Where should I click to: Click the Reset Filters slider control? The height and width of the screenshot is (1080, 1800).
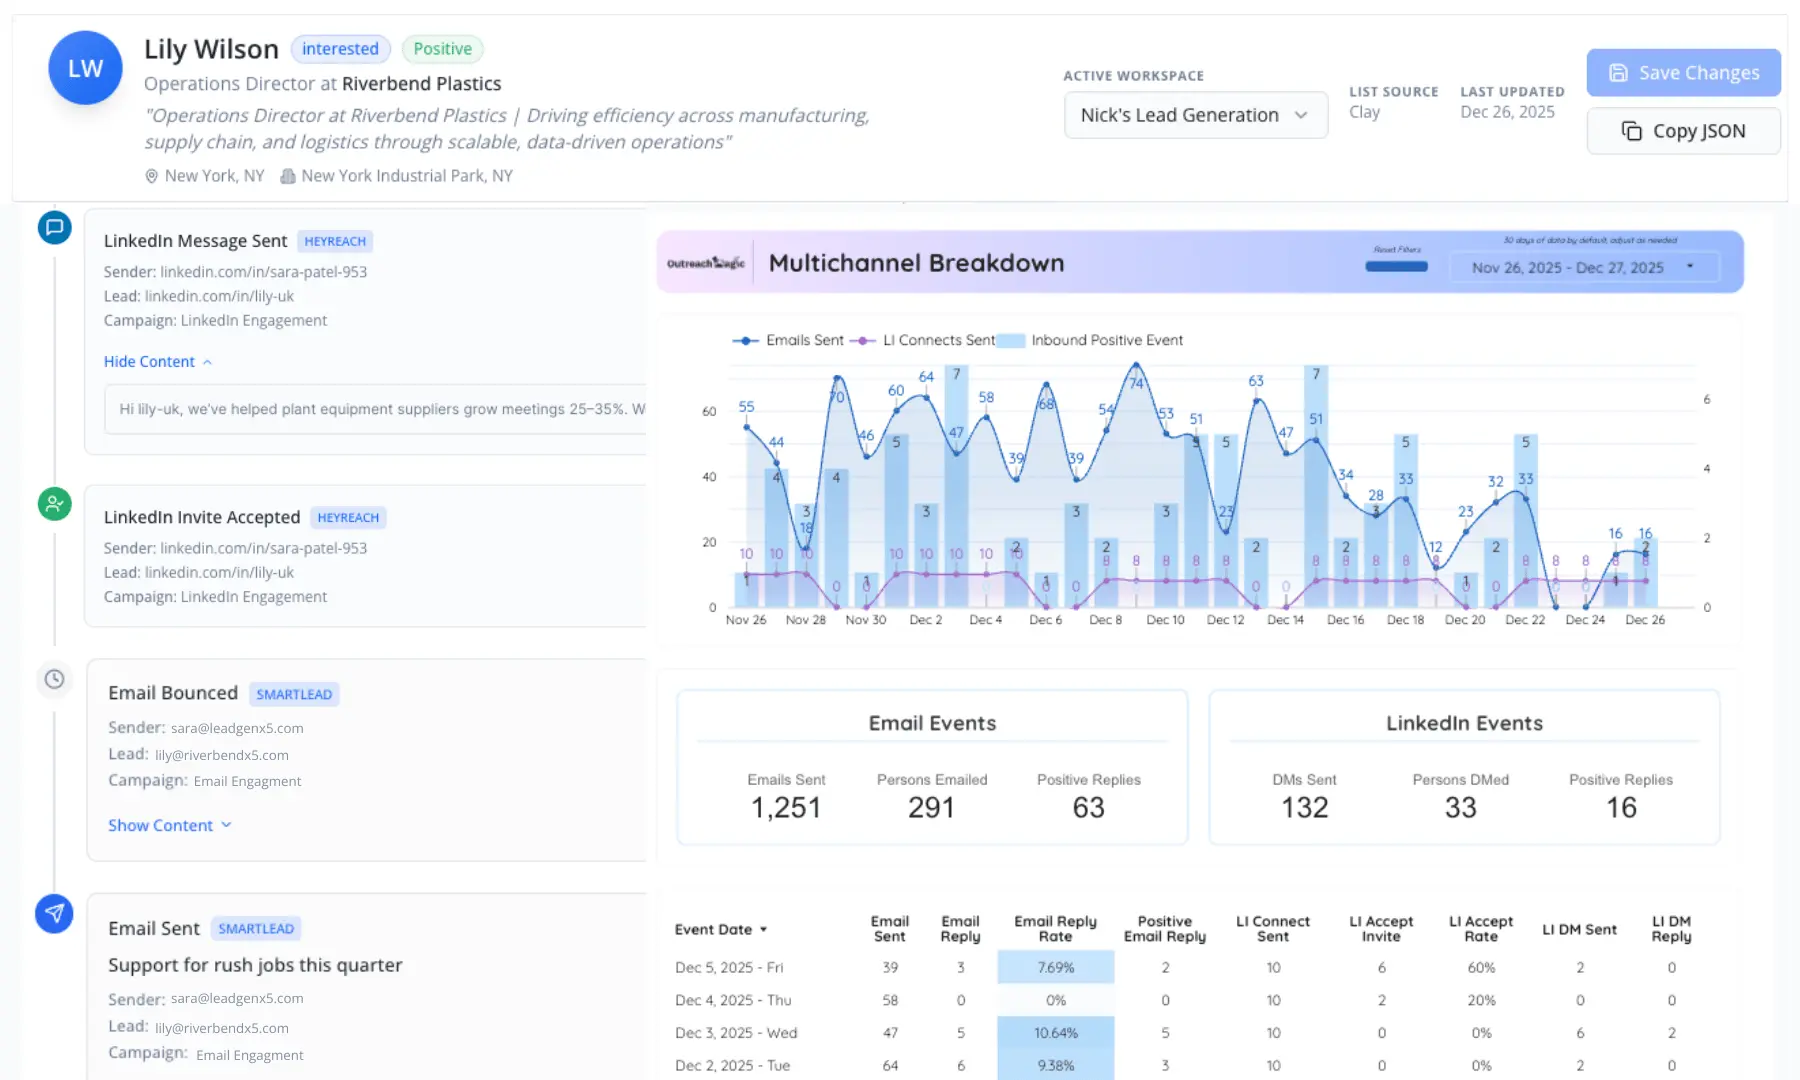click(x=1396, y=266)
